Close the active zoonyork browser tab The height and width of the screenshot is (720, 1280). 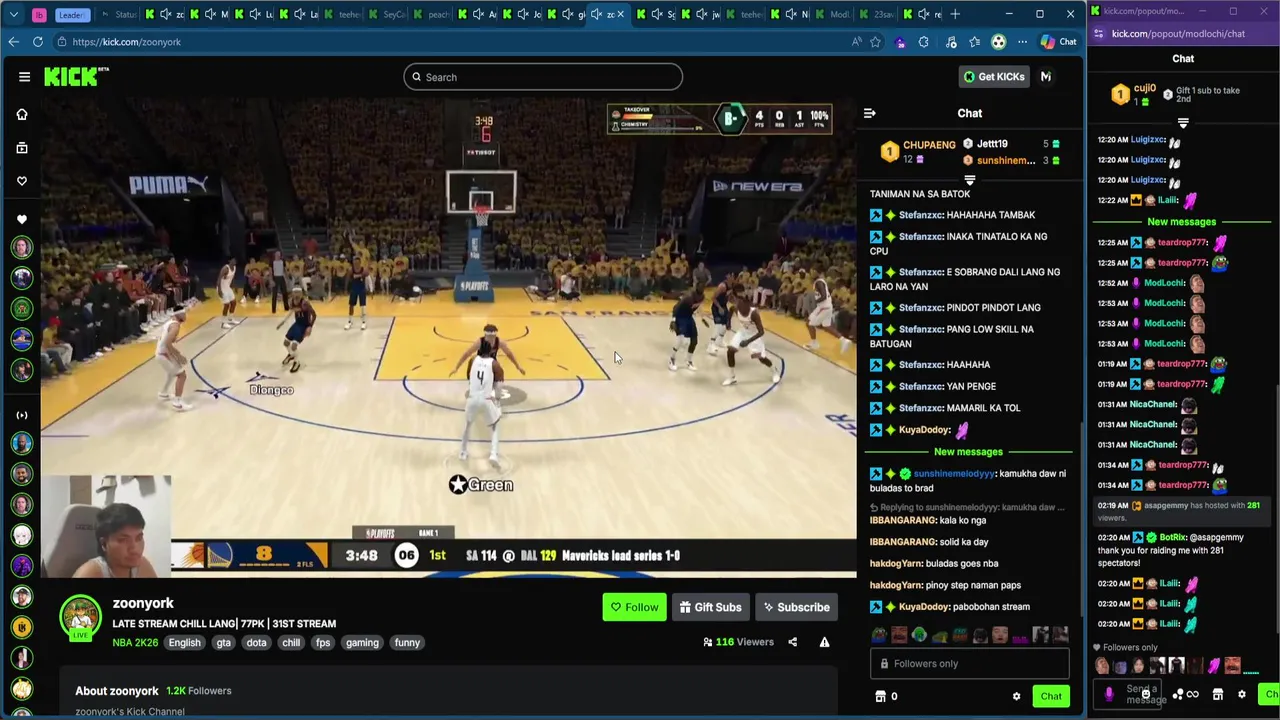[x=621, y=14]
